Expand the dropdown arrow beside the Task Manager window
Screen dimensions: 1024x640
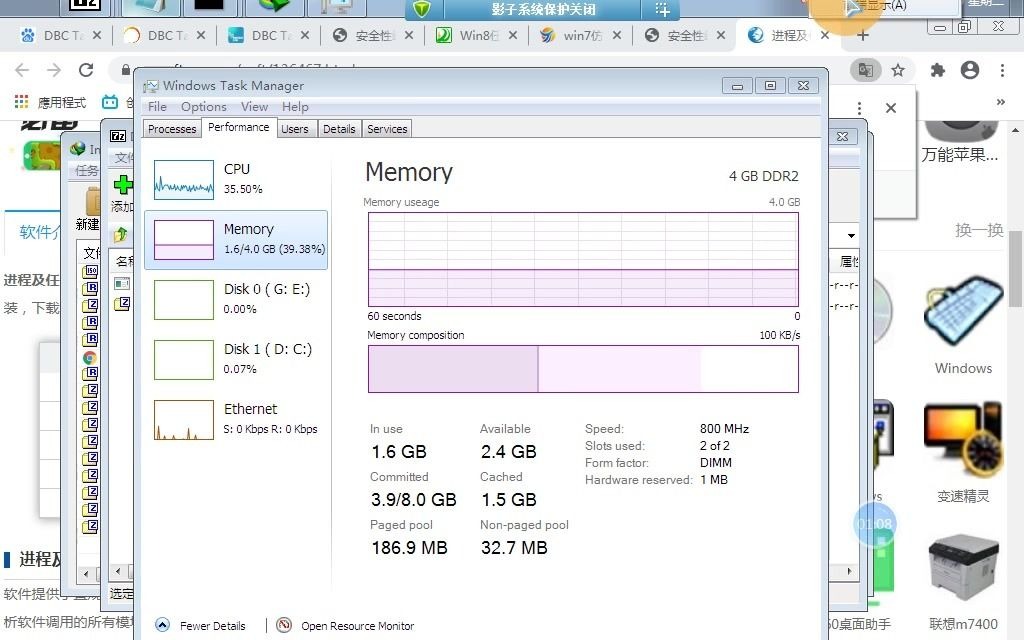(x=851, y=234)
